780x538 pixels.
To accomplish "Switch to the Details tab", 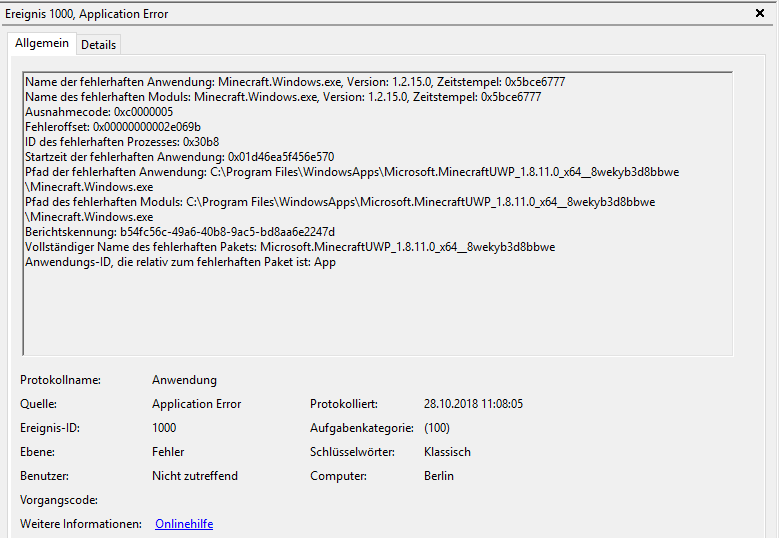I will click(98, 45).
